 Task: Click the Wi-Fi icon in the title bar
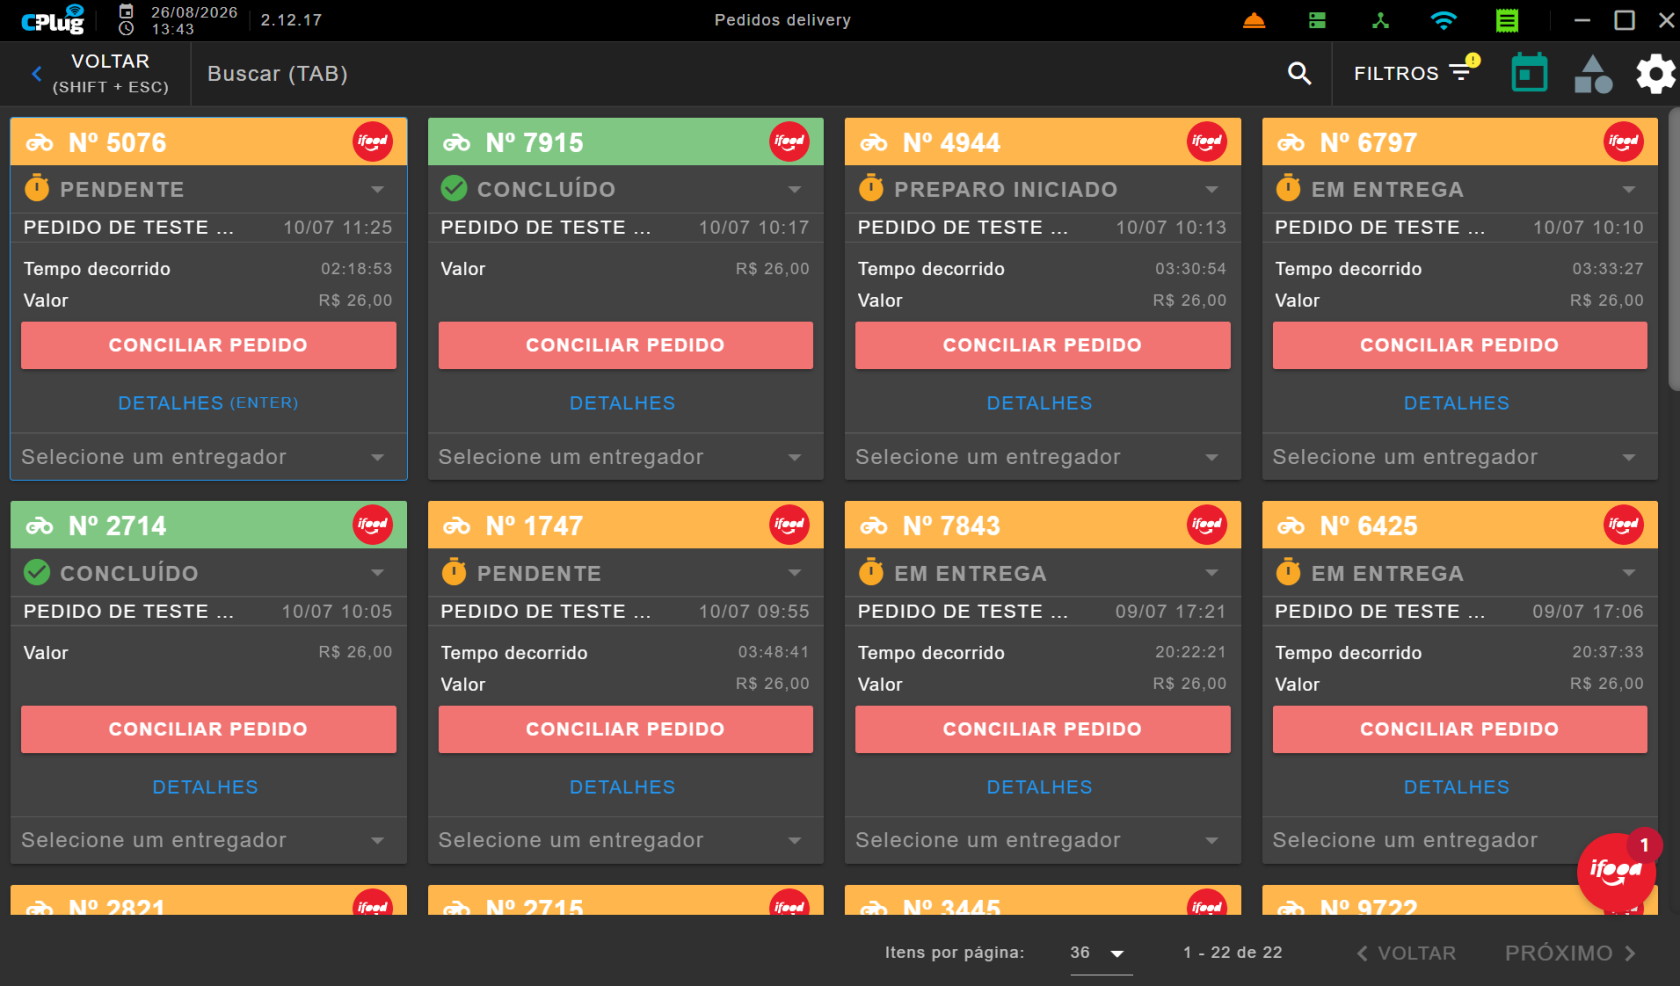coord(1443,20)
